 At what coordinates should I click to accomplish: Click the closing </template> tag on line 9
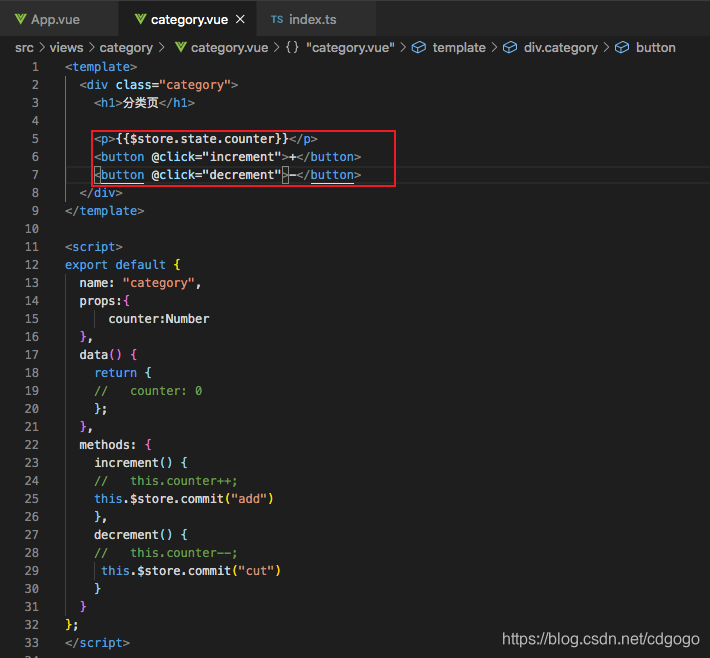coord(104,211)
